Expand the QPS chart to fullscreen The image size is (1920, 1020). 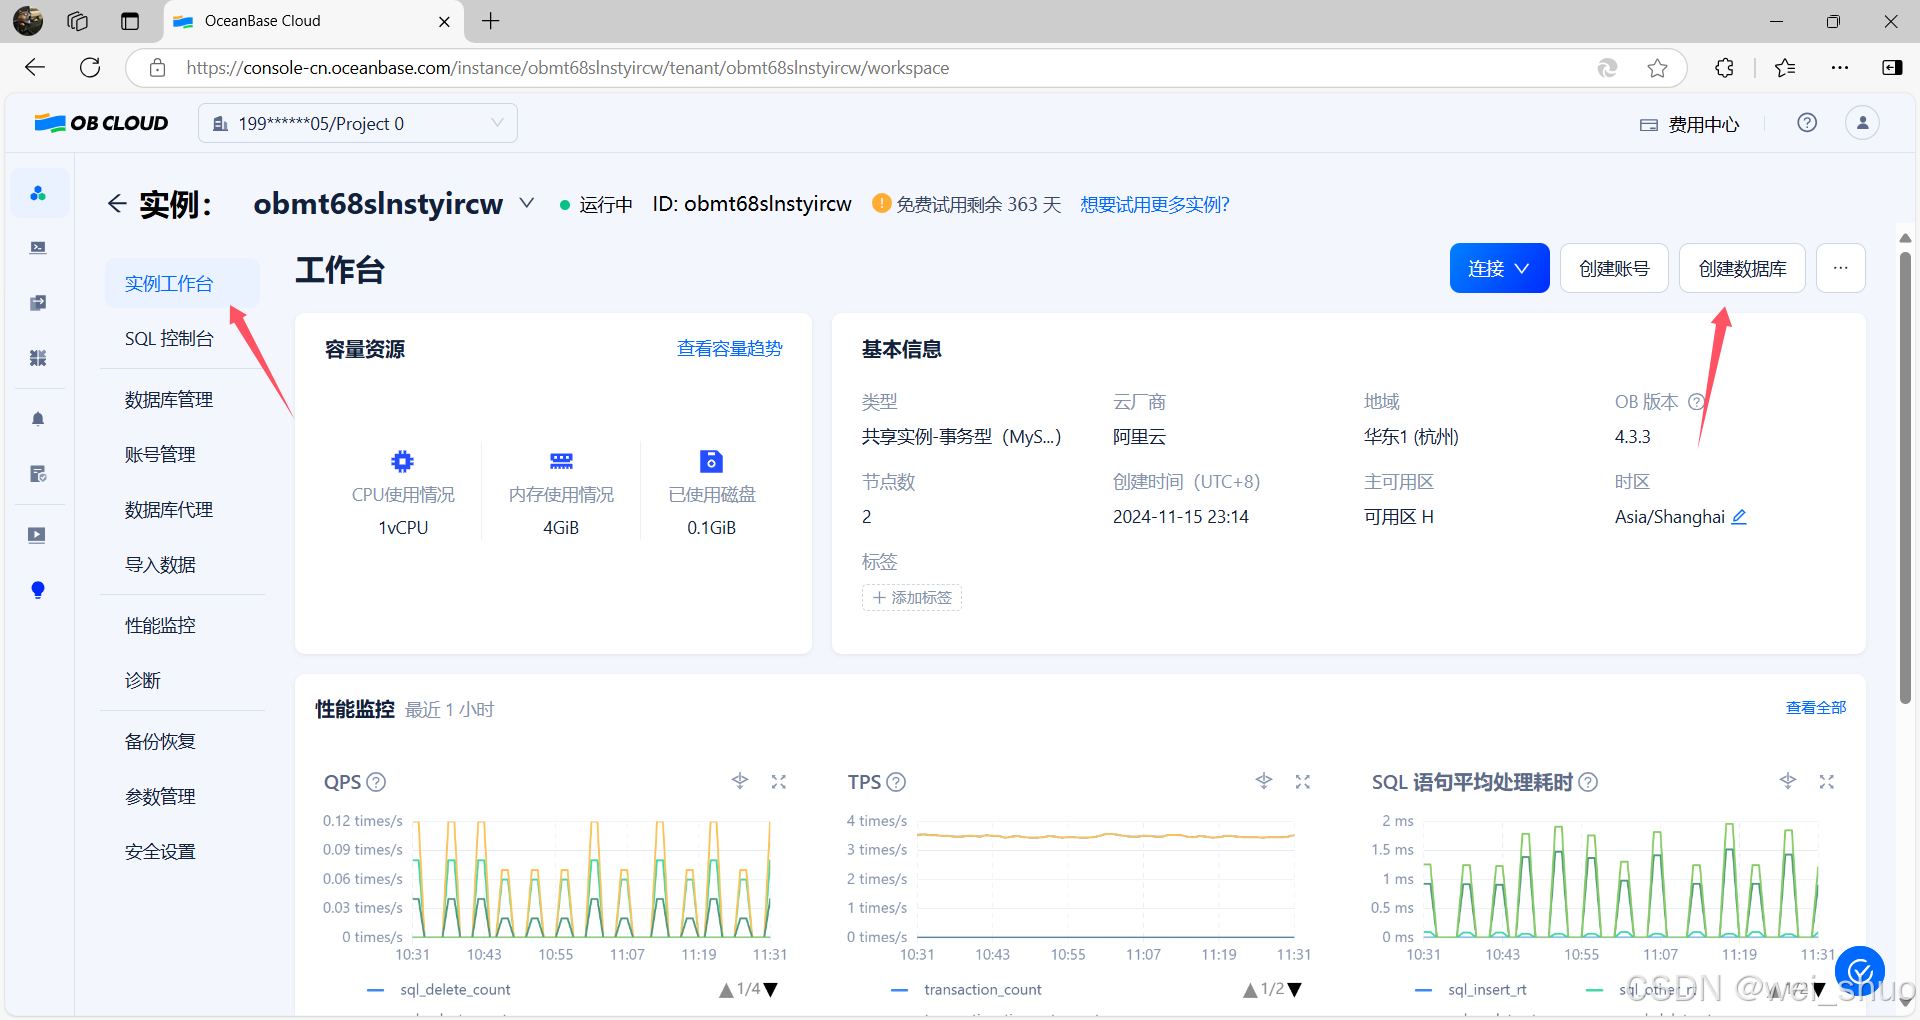pyautogui.click(x=778, y=782)
